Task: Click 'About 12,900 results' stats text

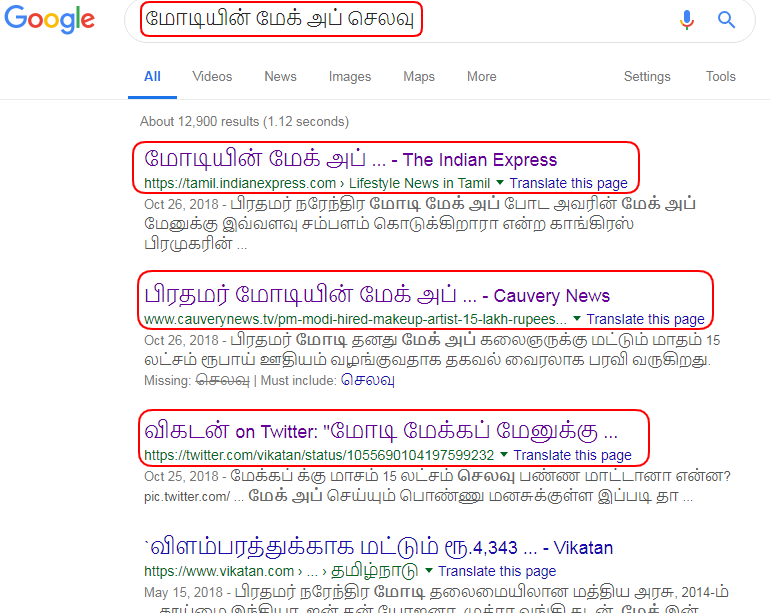Action: [x=244, y=121]
